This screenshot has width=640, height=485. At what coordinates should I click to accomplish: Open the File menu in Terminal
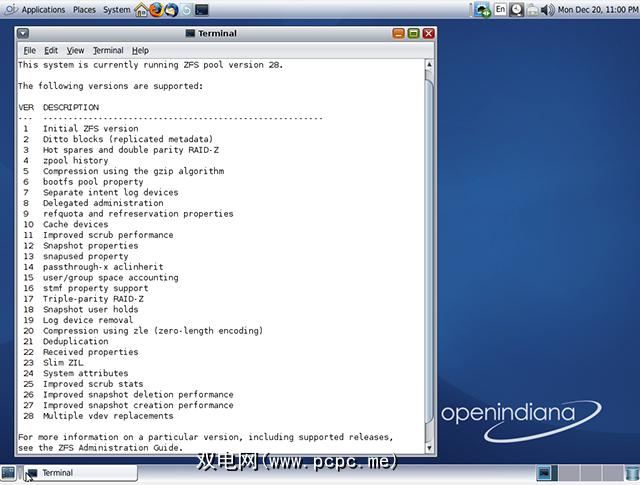(x=29, y=50)
